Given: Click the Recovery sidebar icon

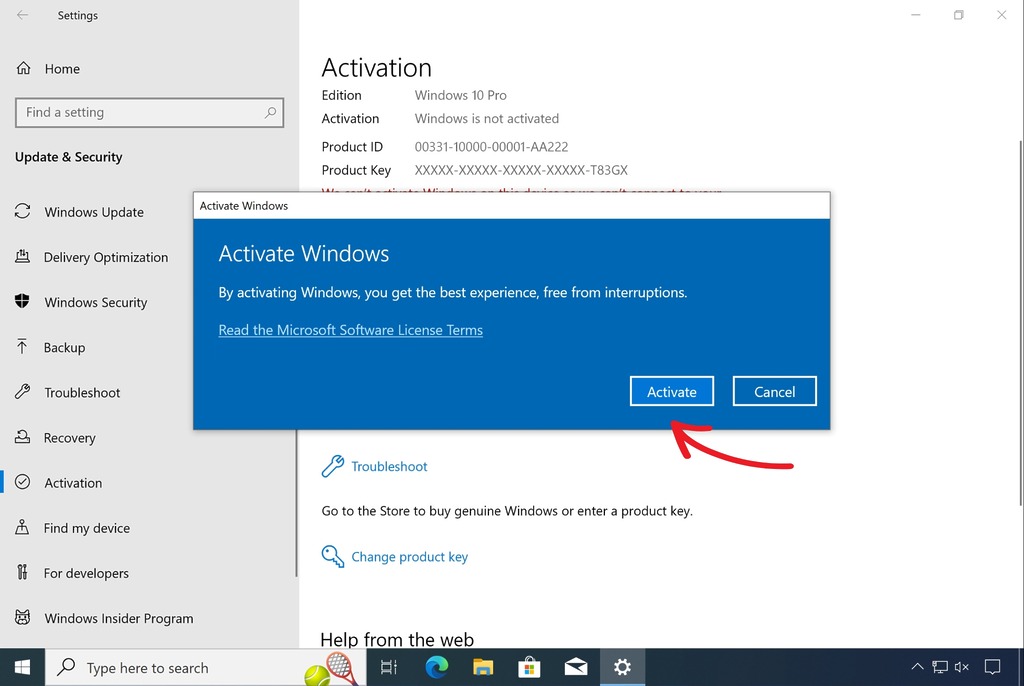Looking at the screenshot, I should [22, 436].
